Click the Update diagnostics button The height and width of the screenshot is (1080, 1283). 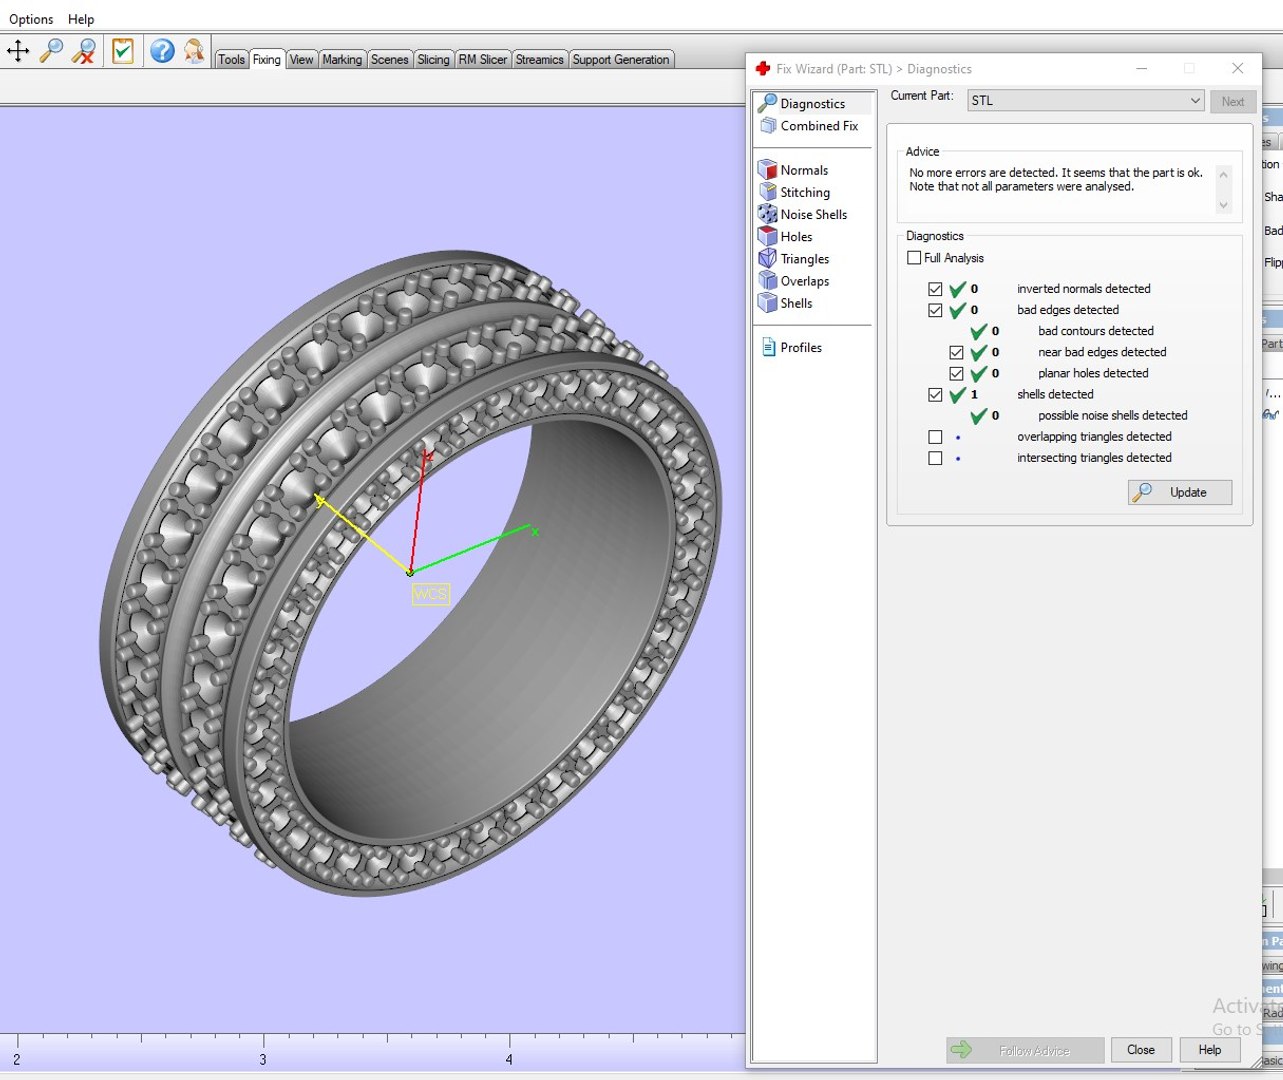pyautogui.click(x=1180, y=492)
